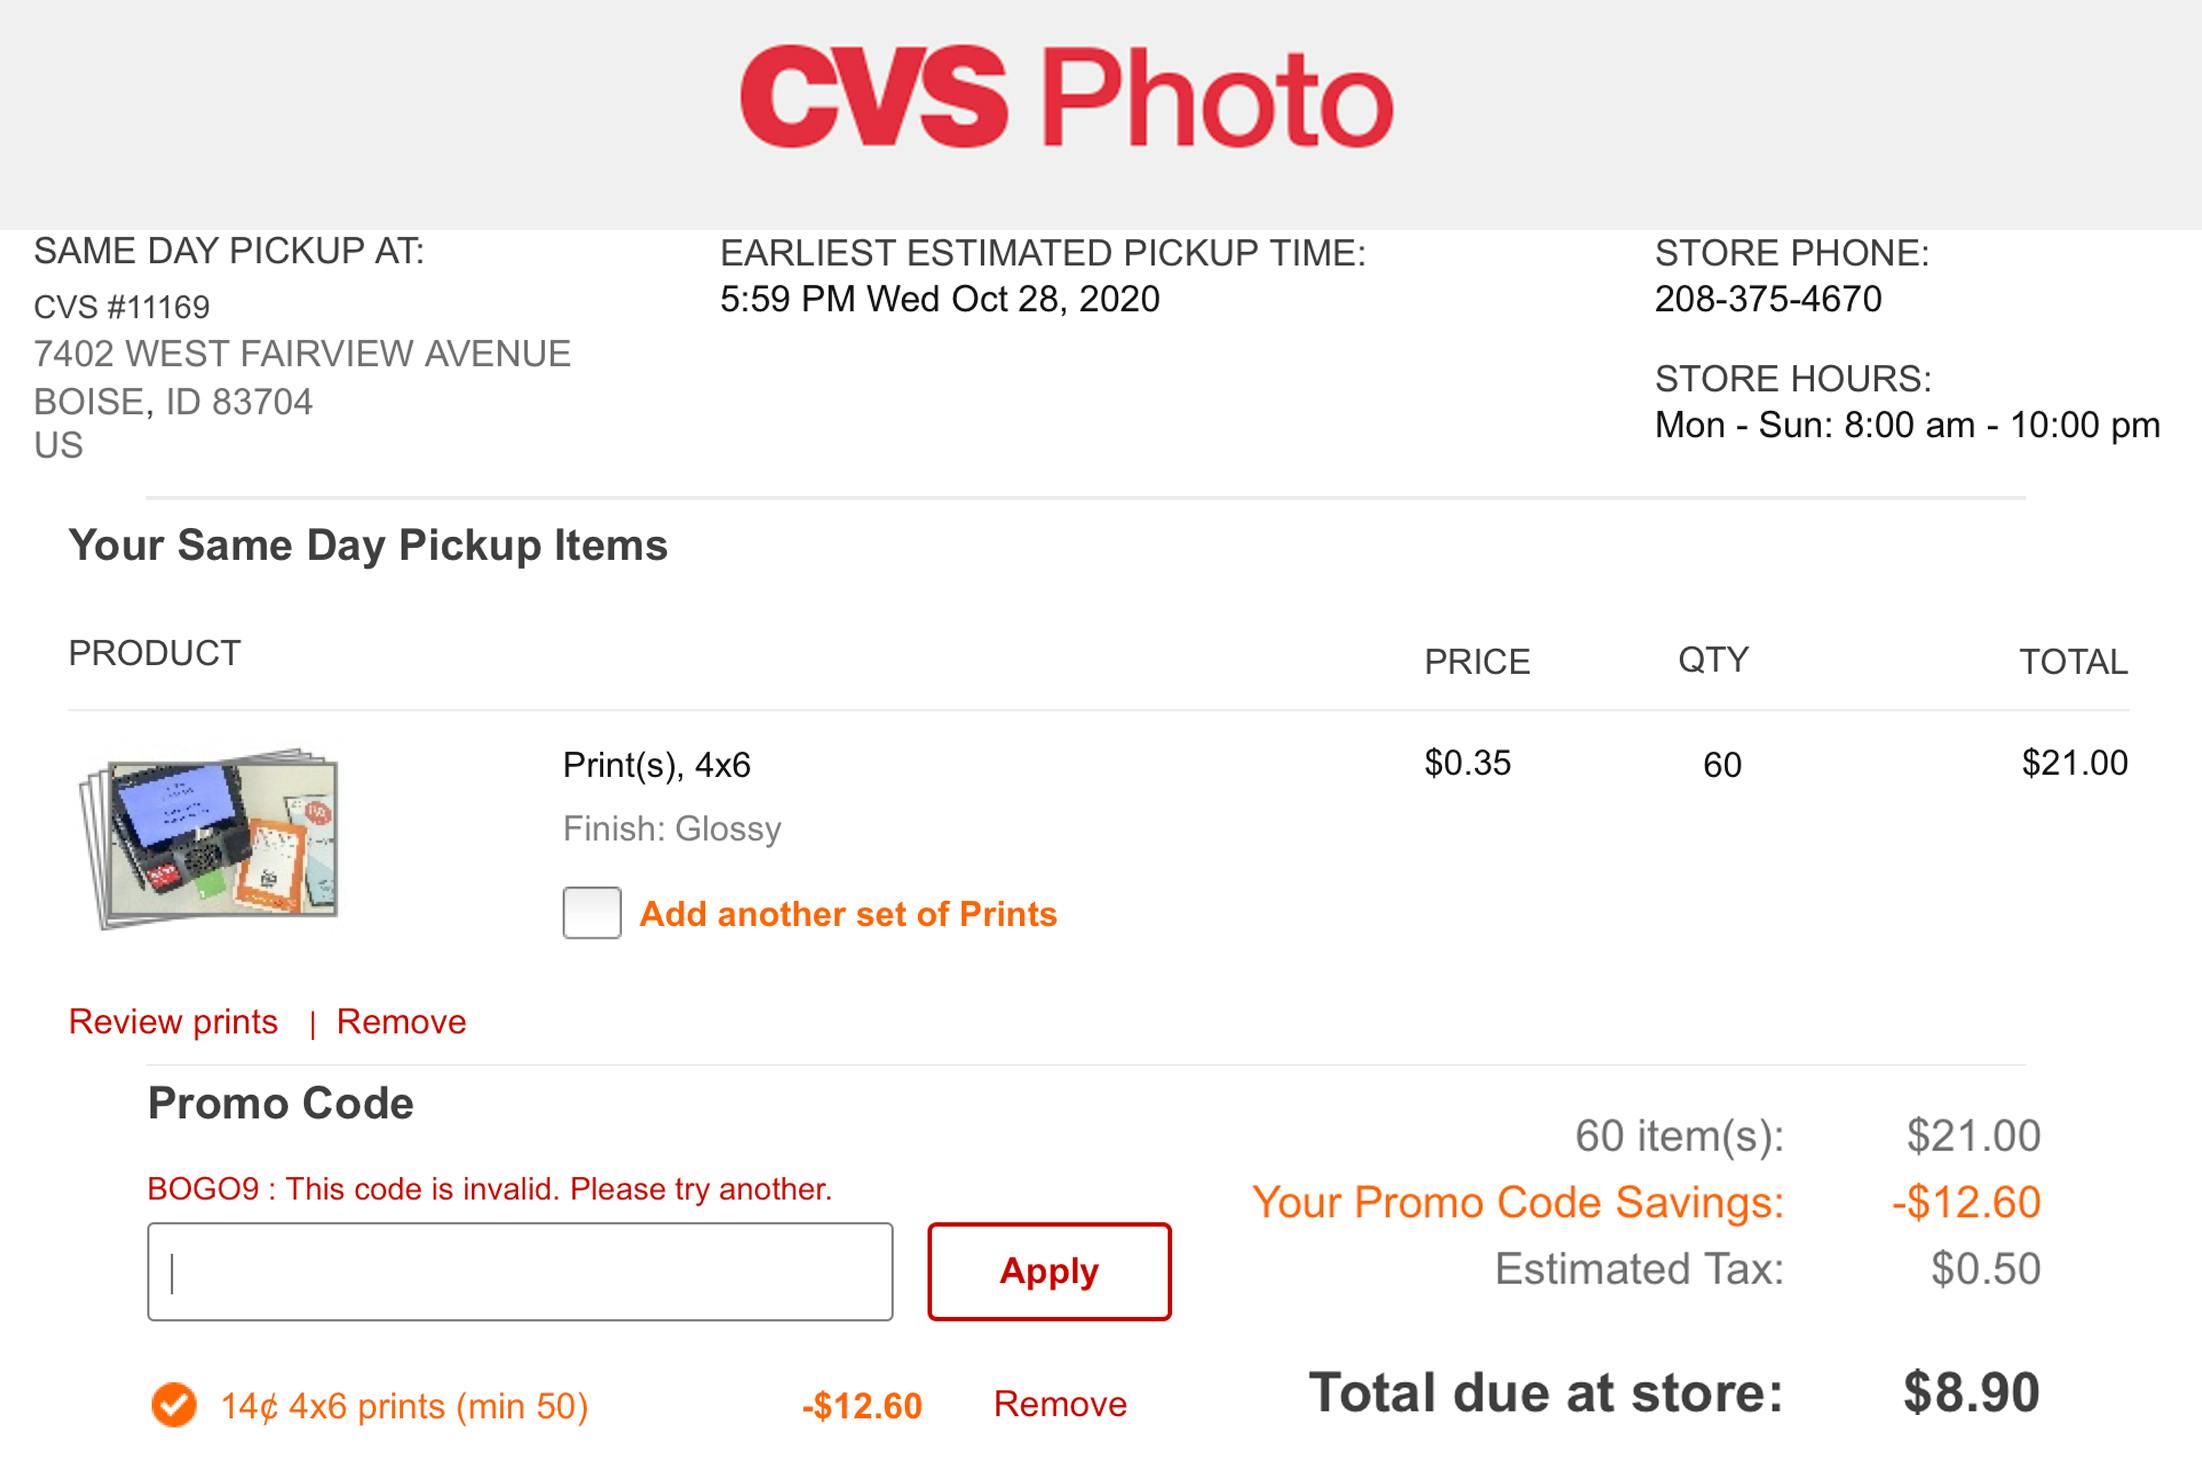Remove the 4x6 prints item from the order
The width and height of the screenshot is (2202, 1468).
(401, 1022)
